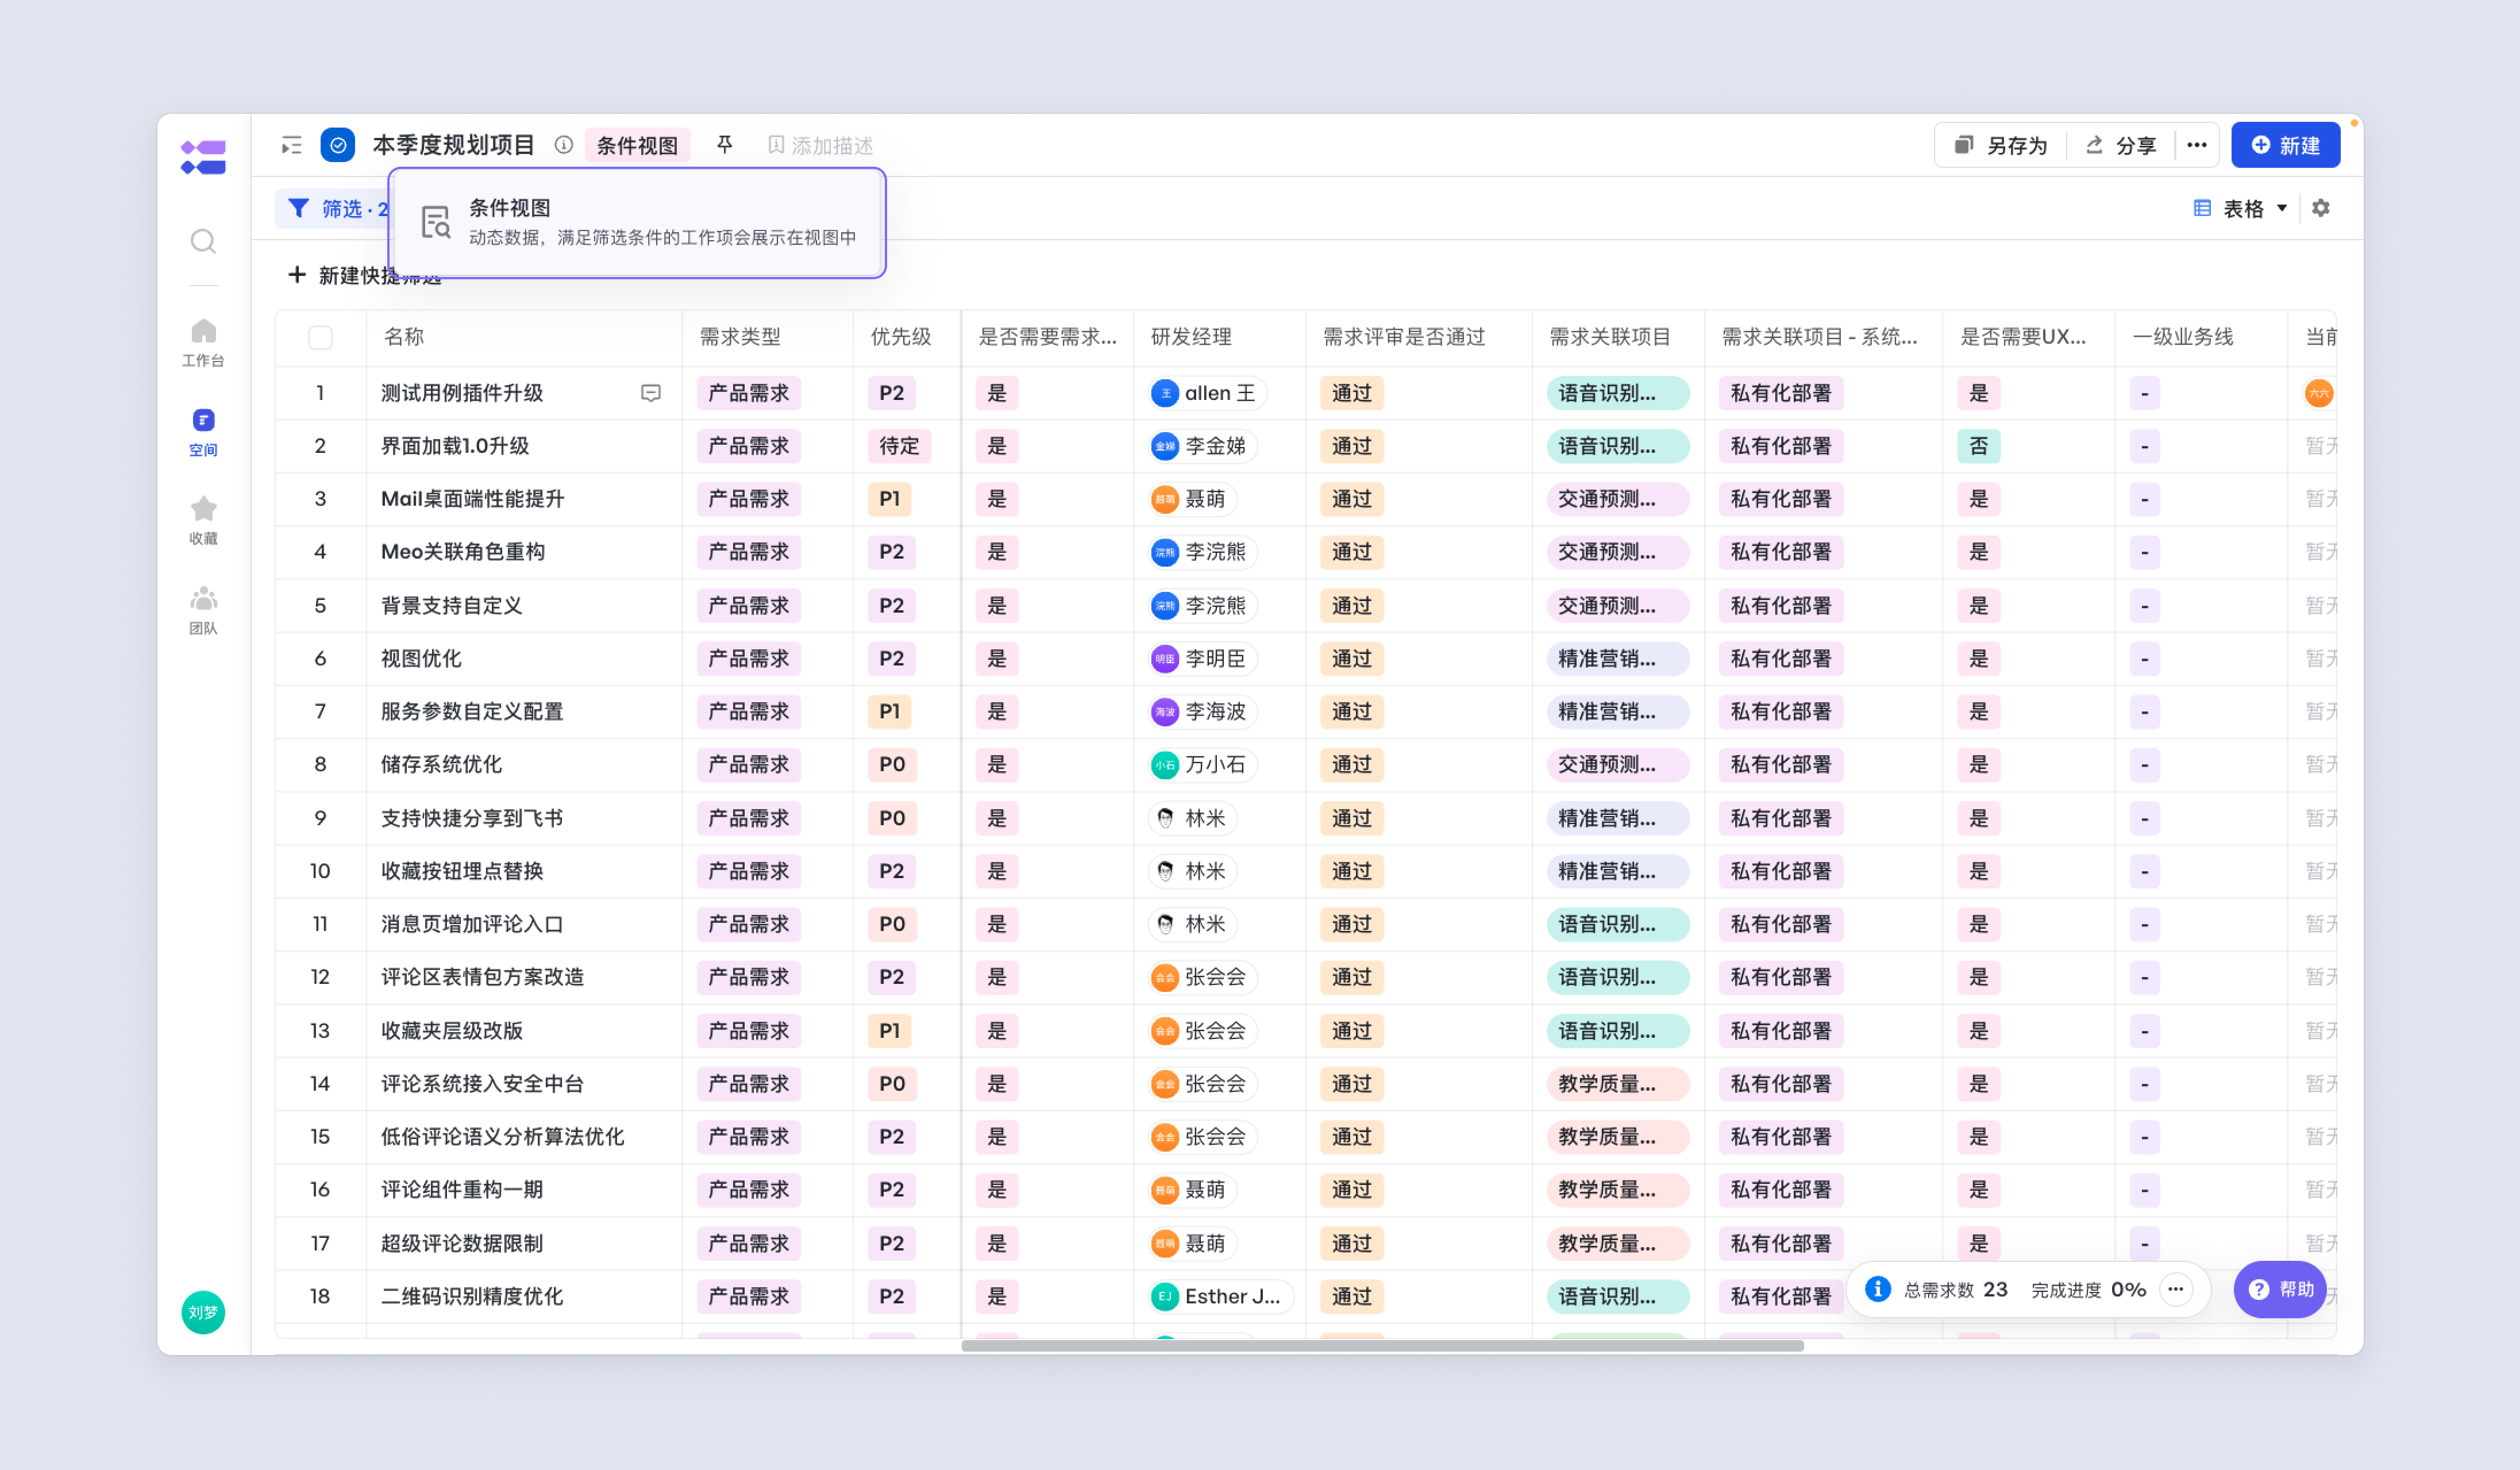This screenshot has height=1470, width=2520.
Task: Open the 消息页增加评论入口 item
Action: pyautogui.click(x=472, y=924)
